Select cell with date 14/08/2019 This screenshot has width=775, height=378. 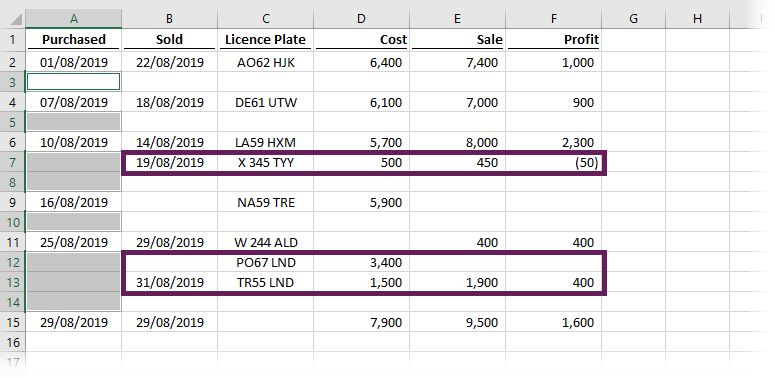169,142
